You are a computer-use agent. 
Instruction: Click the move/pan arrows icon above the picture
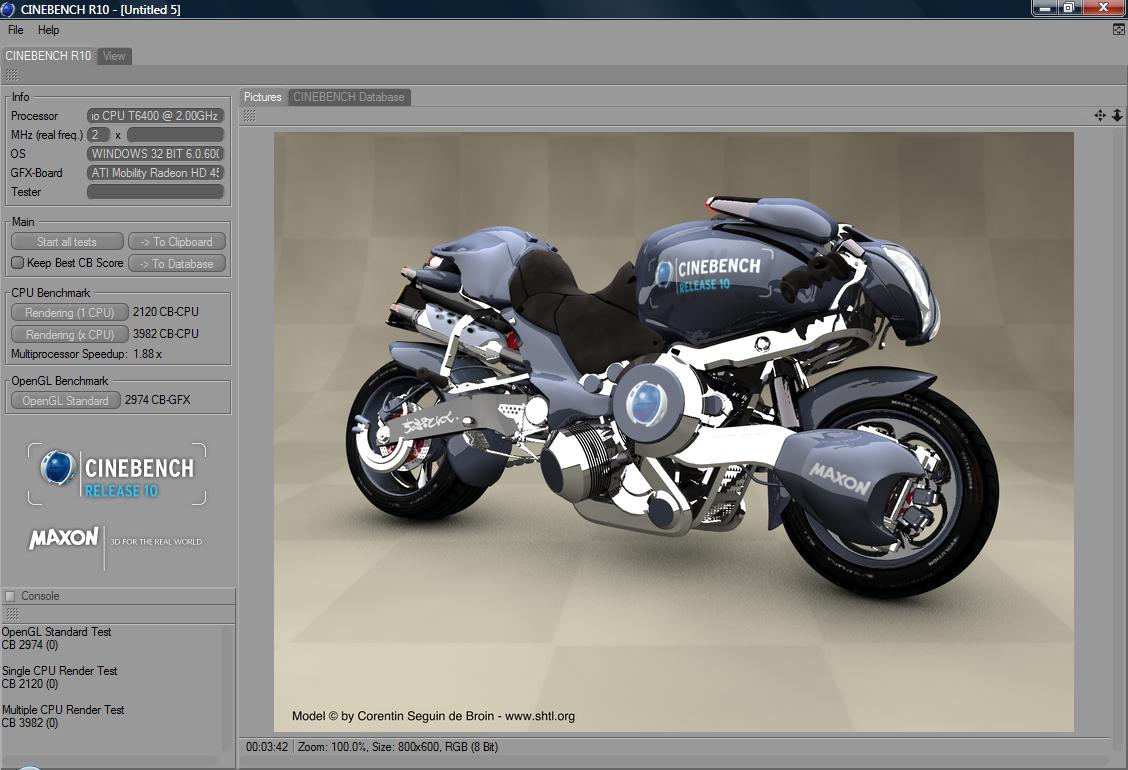coord(1100,115)
